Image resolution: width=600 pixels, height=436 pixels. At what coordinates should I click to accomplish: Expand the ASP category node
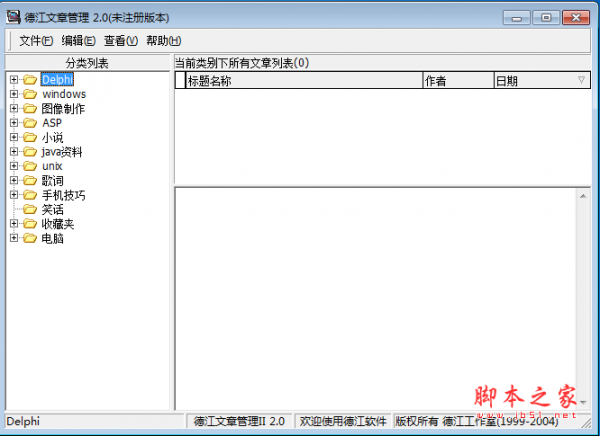click(14, 123)
